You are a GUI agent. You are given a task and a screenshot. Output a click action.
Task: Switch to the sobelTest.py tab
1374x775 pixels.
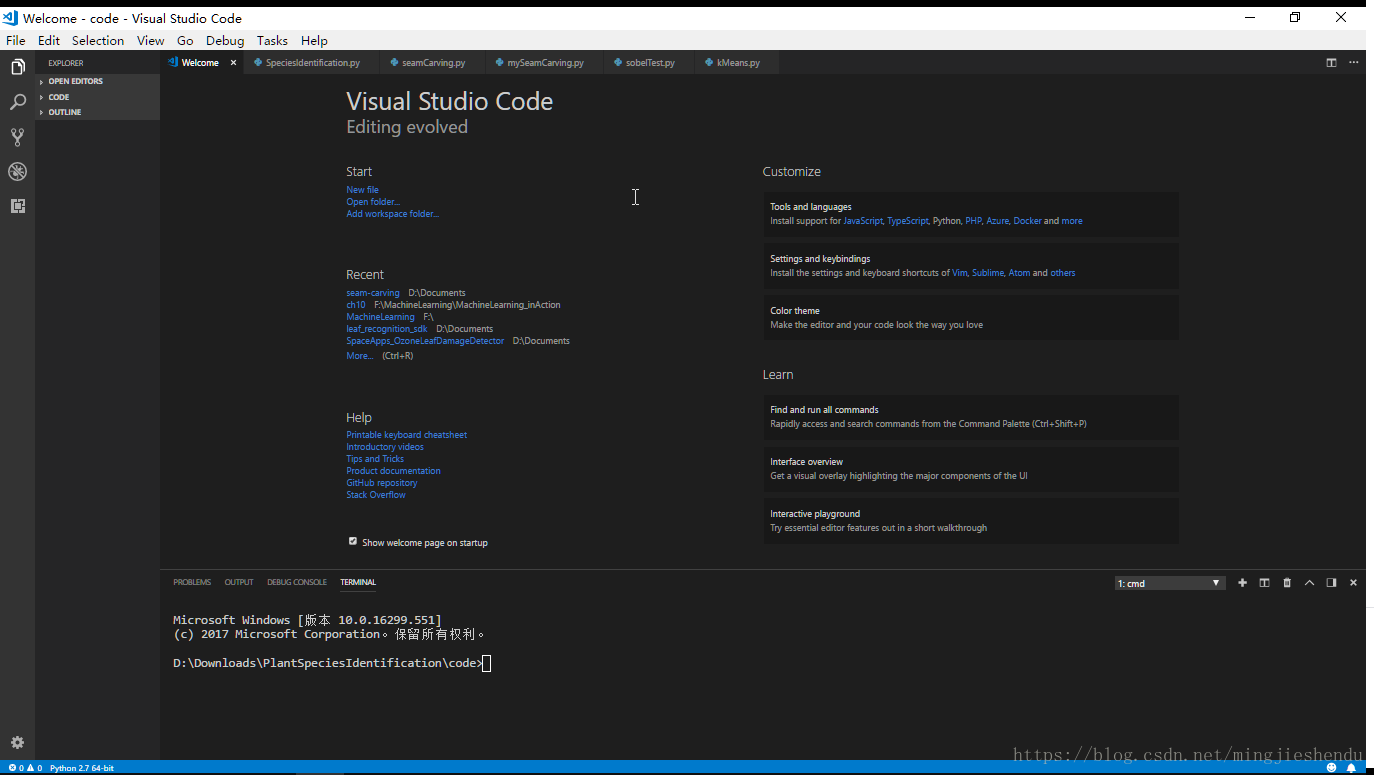[650, 62]
